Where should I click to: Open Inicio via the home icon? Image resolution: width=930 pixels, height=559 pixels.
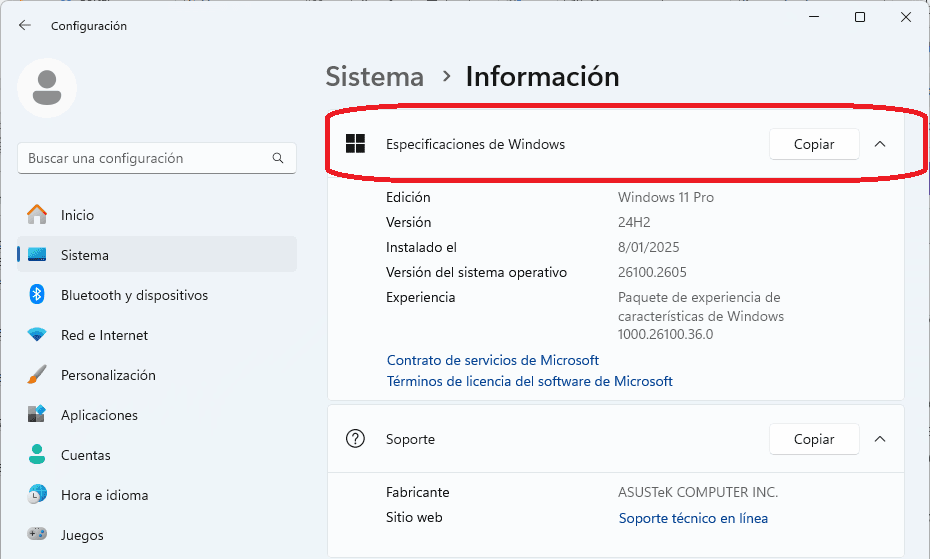click(x=37, y=215)
